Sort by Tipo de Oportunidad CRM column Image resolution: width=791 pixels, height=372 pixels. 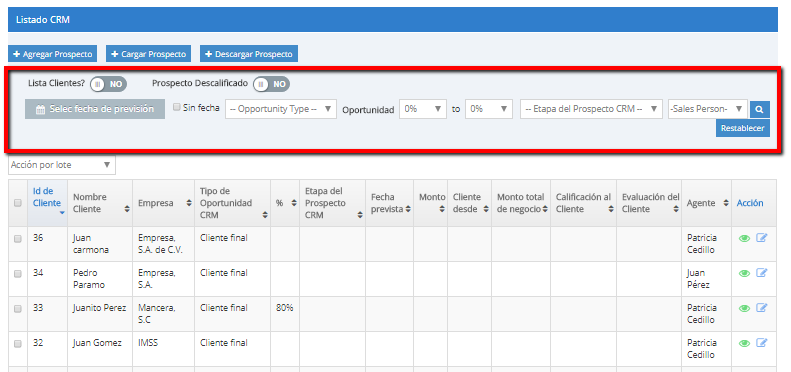click(x=265, y=215)
